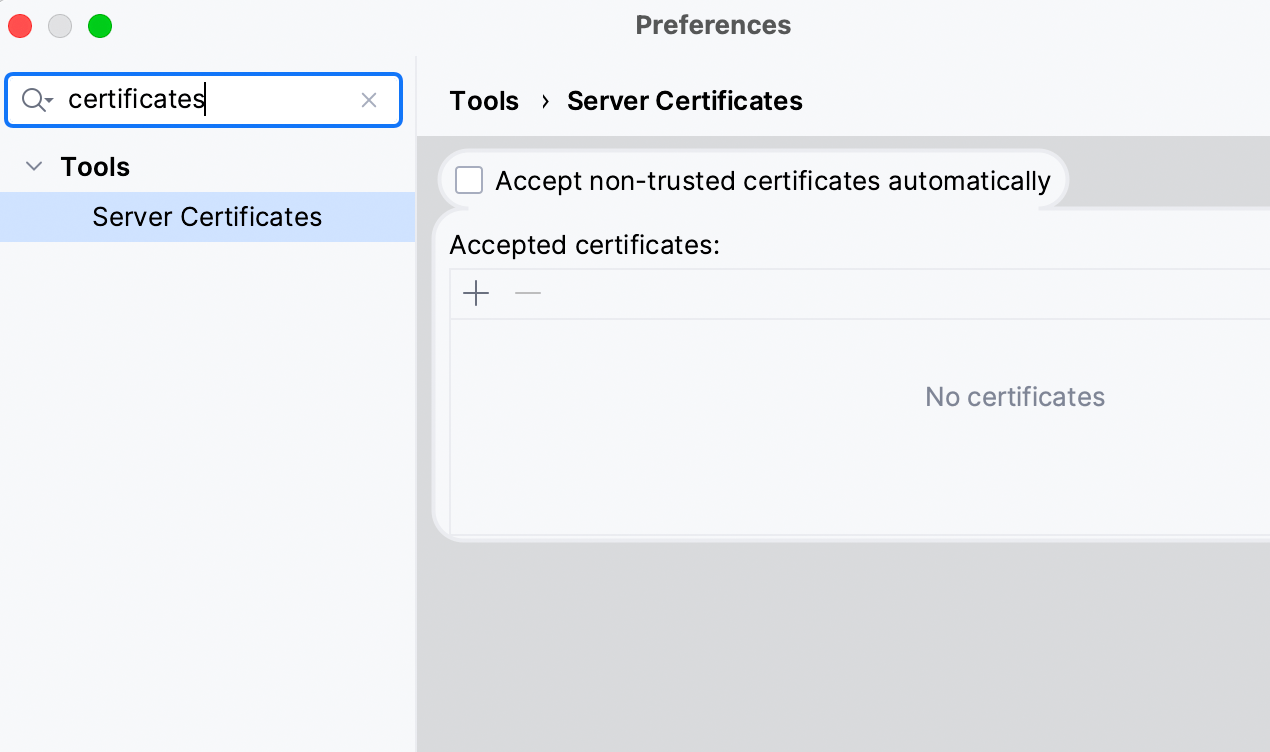
Task: Maximize the Preferences window with green button
Action: click(x=100, y=26)
